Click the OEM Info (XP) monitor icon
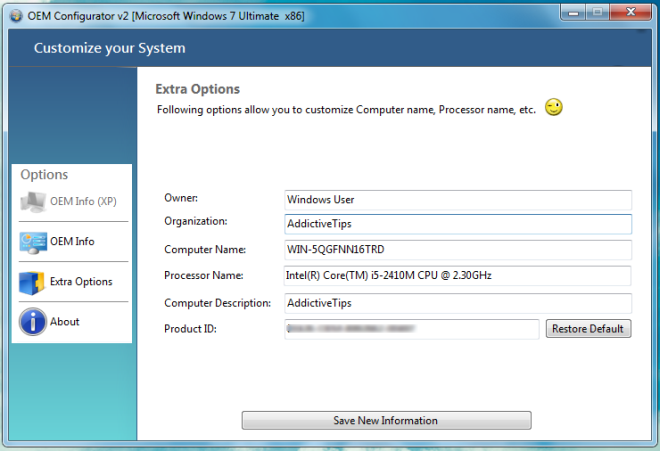Viewport: 660px width, 451px height. pos(33,202)
